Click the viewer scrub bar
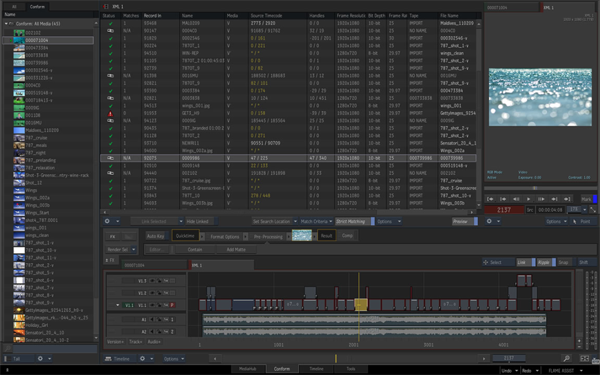Screen dimensions: 600x375 540,188
